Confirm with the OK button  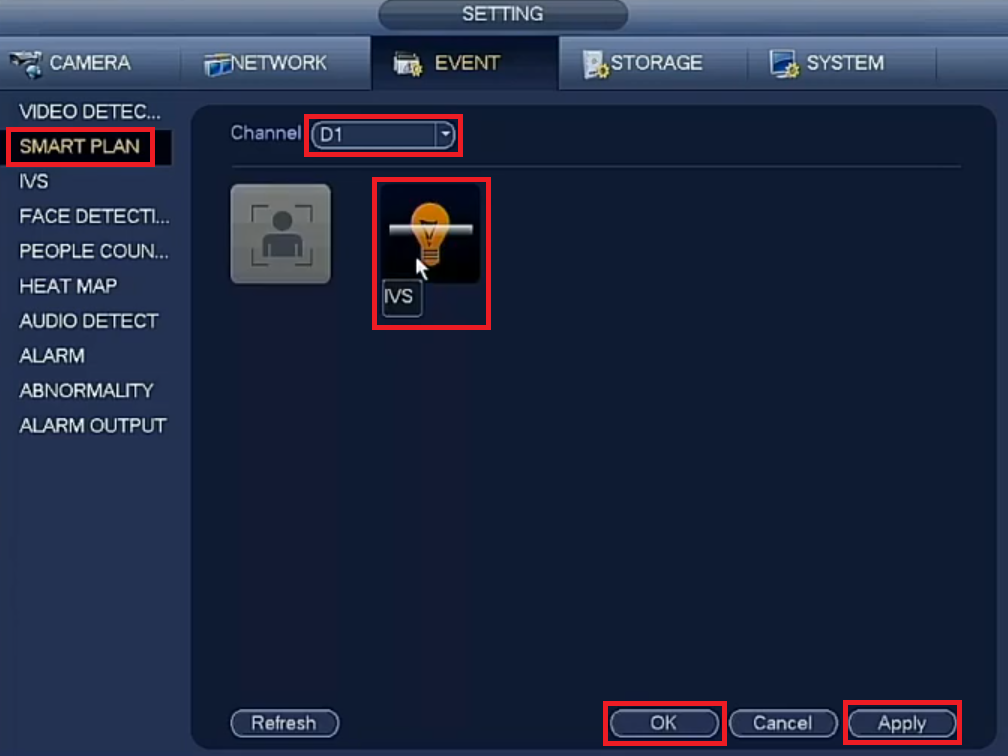click(664, 723)
